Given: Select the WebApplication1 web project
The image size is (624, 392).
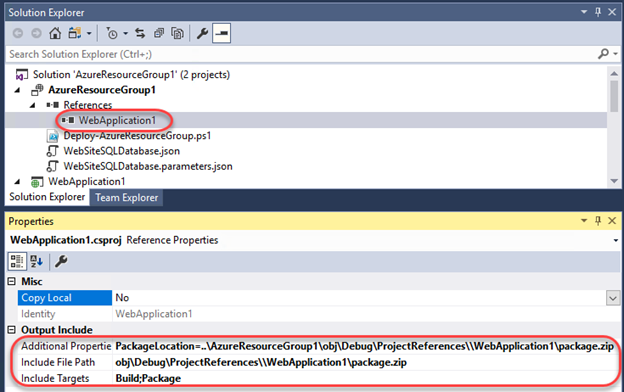Looking at the screenshot, I should [86, 181].
